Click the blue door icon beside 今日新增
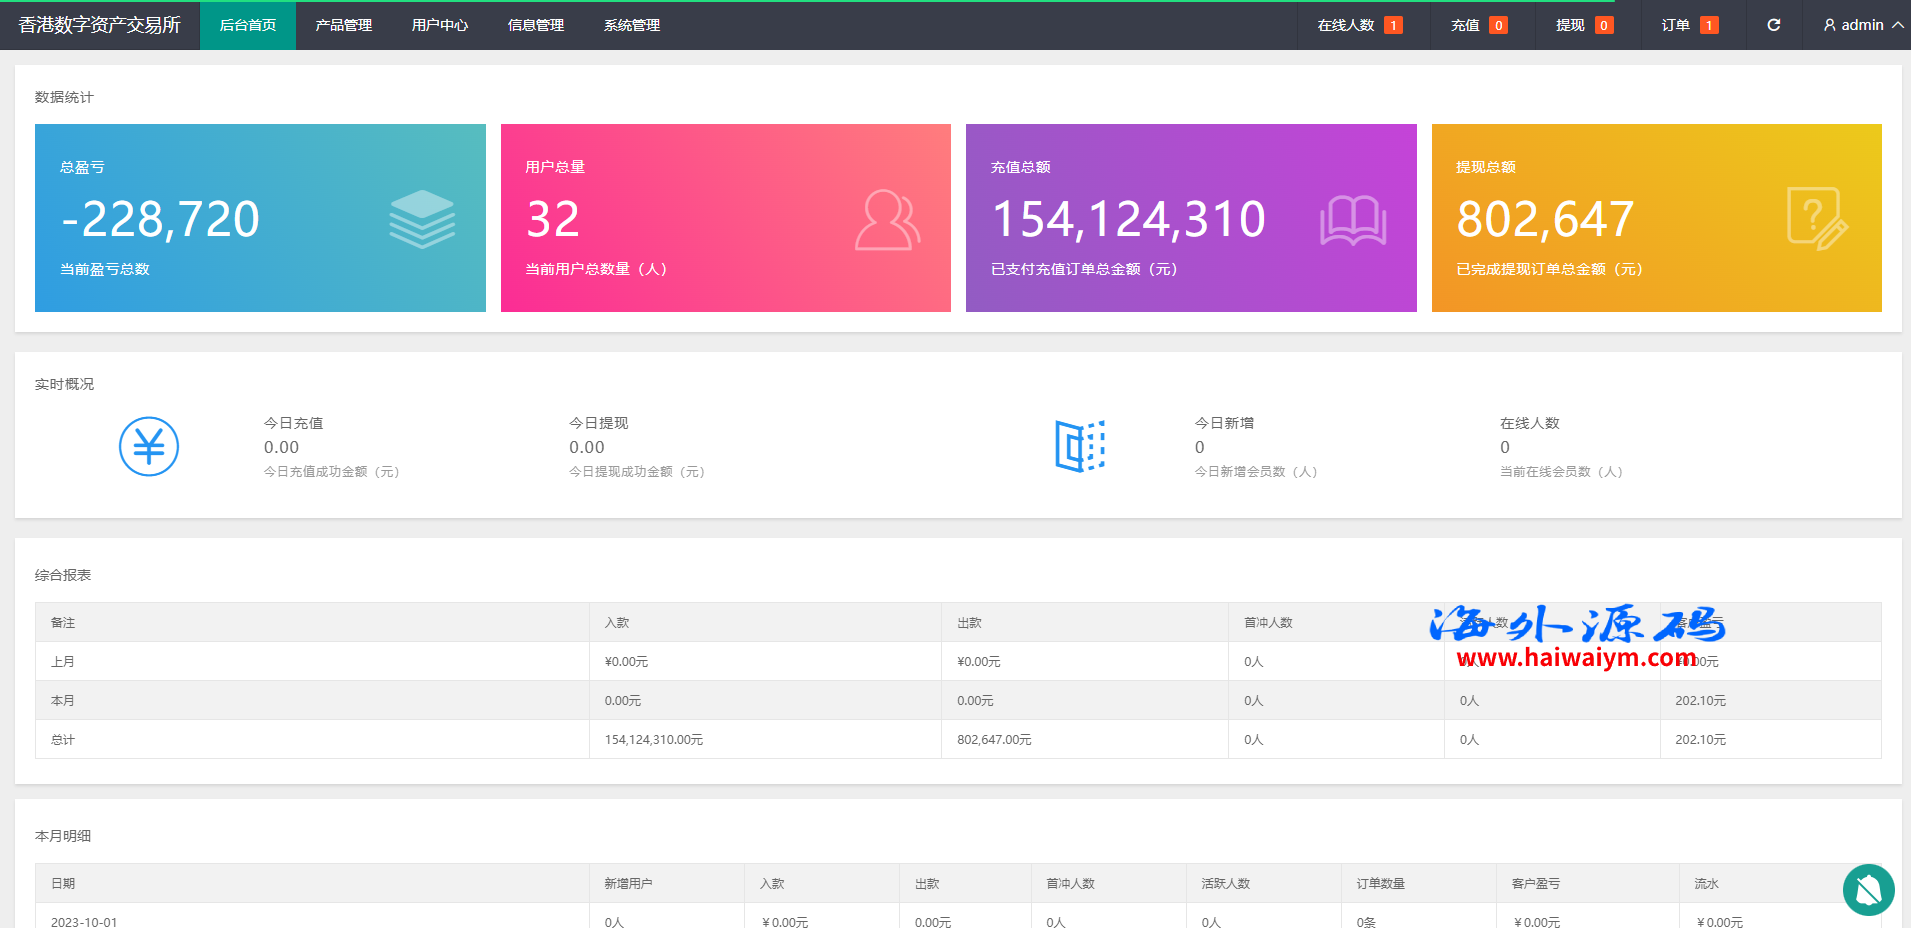 [1080, 446]
